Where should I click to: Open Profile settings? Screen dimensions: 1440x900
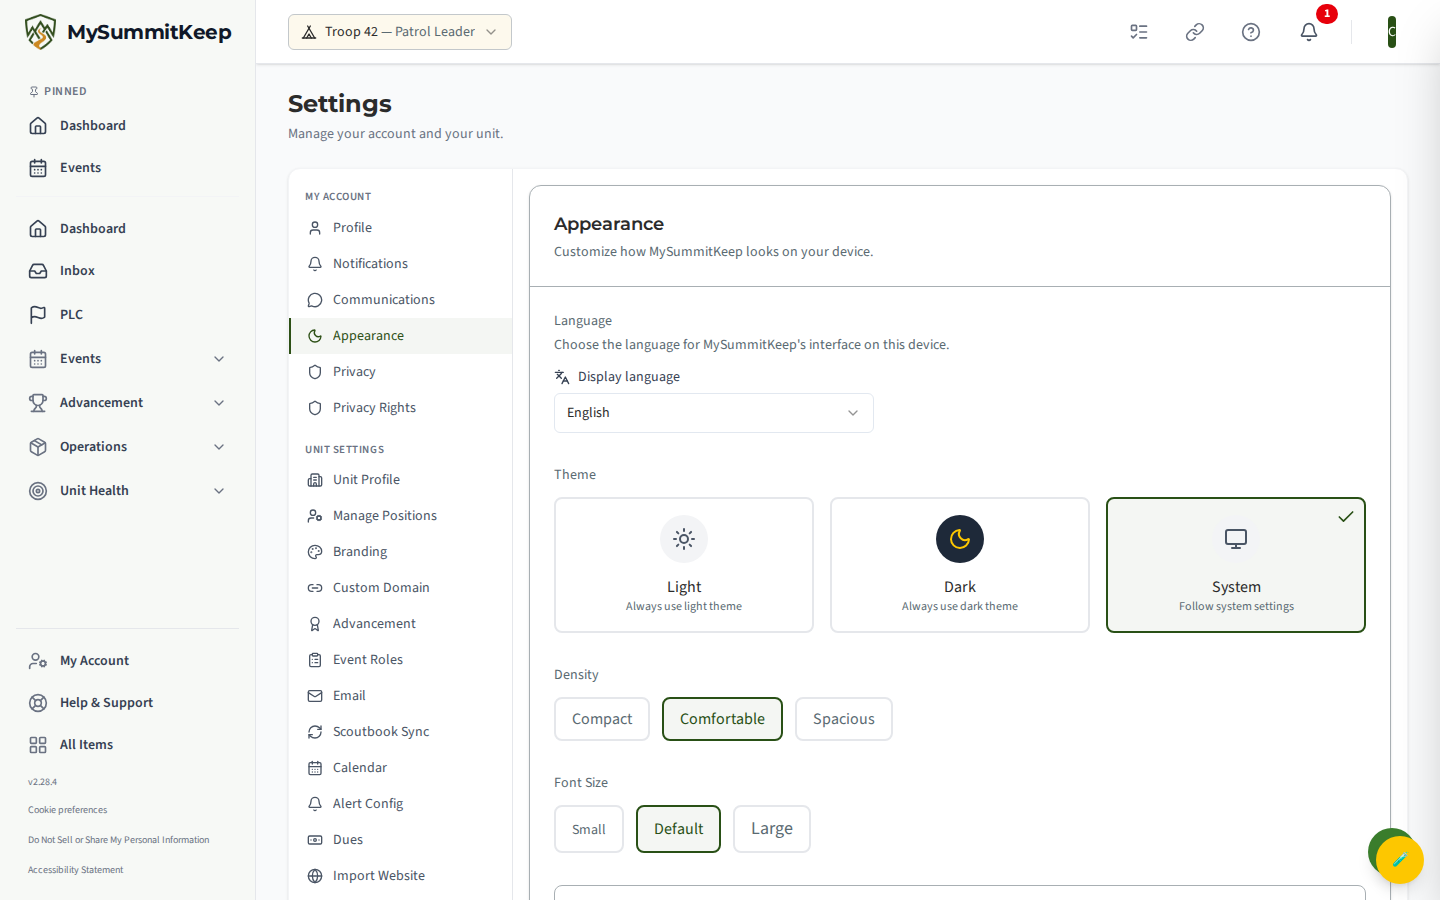400,228
